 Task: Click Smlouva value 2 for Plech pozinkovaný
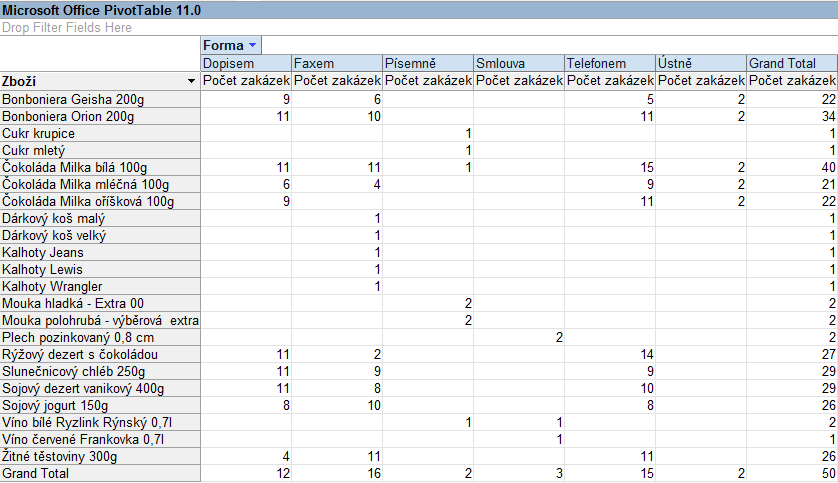pyautogui.click(x=519, y=338)
